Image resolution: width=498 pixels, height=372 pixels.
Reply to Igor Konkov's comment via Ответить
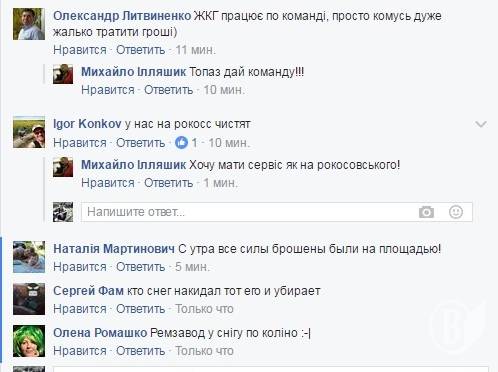point(140,143)
